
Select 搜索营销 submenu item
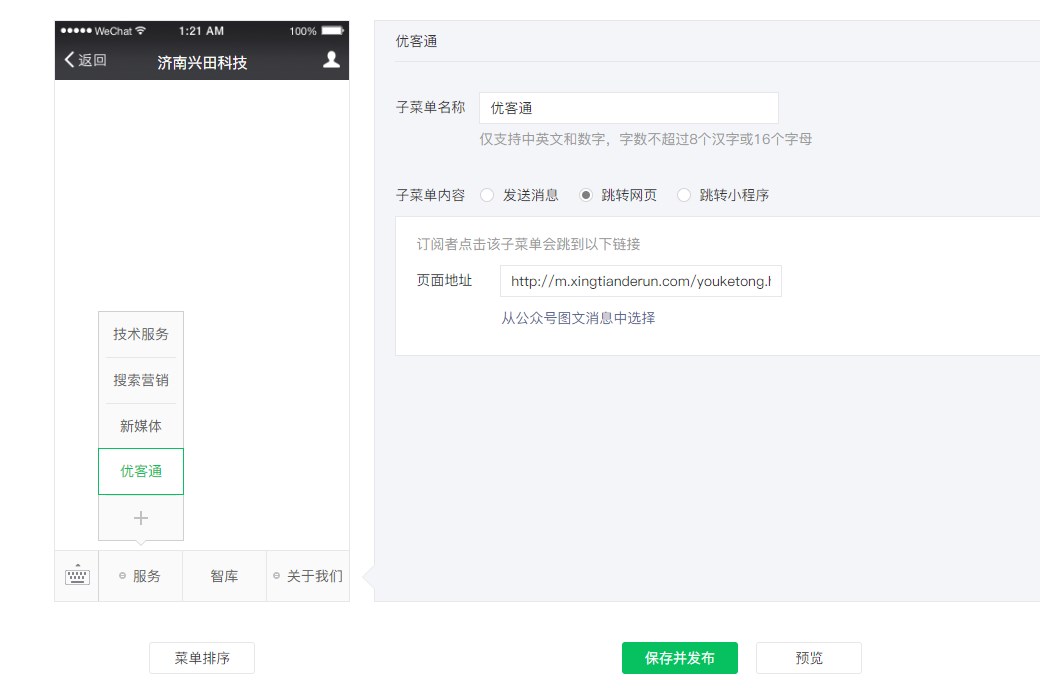coord(141,380)
